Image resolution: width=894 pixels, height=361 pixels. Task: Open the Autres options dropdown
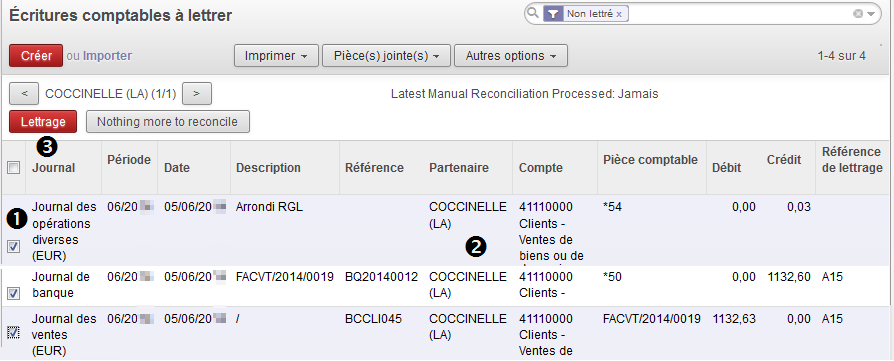click(511, 56)
